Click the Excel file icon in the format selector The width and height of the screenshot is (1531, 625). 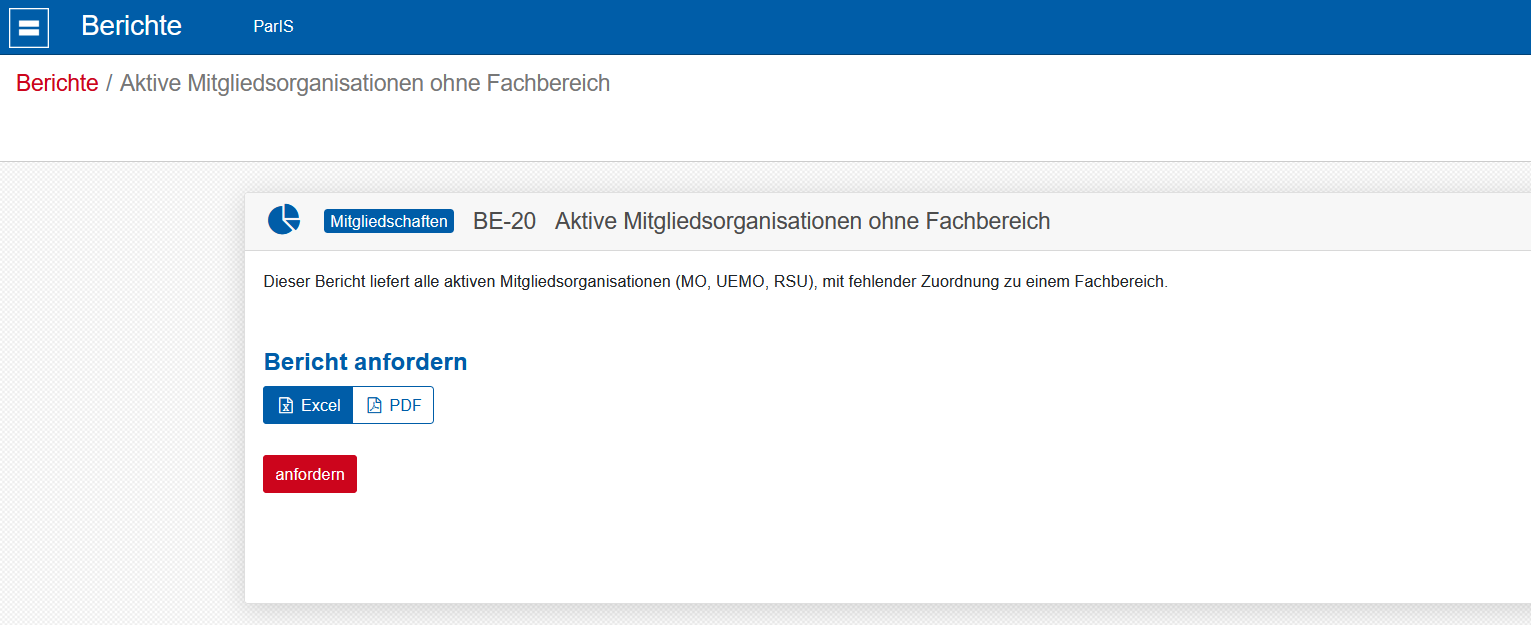[x=285, y=405]
